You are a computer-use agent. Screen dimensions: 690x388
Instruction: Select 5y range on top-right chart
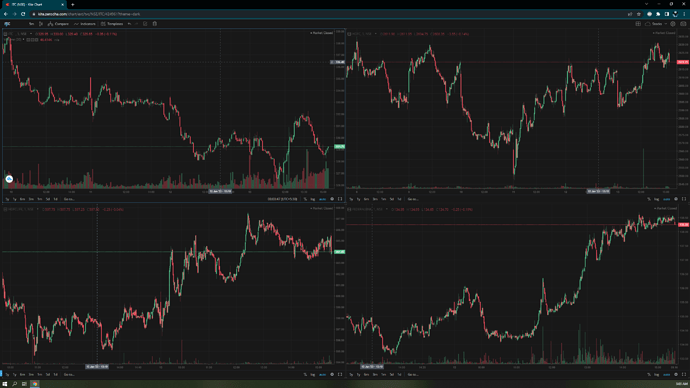(351, 199)
